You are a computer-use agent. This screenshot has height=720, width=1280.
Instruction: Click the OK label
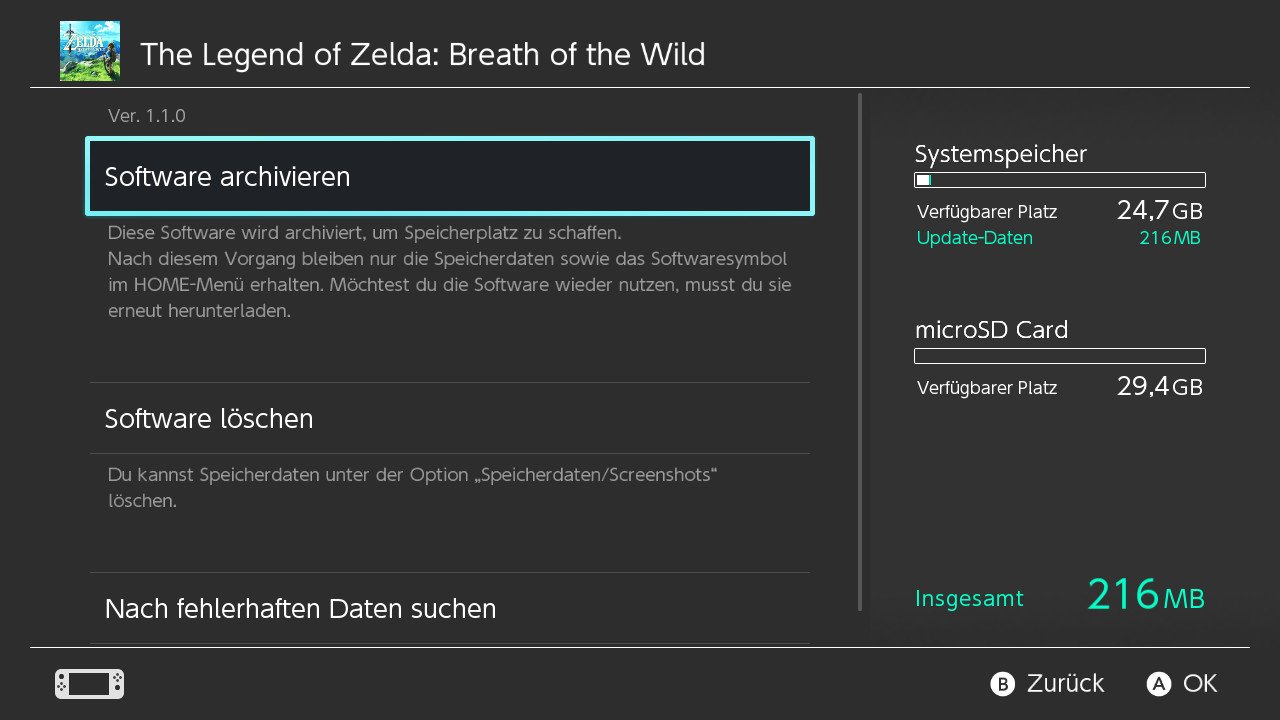(x=1200, y=684)
